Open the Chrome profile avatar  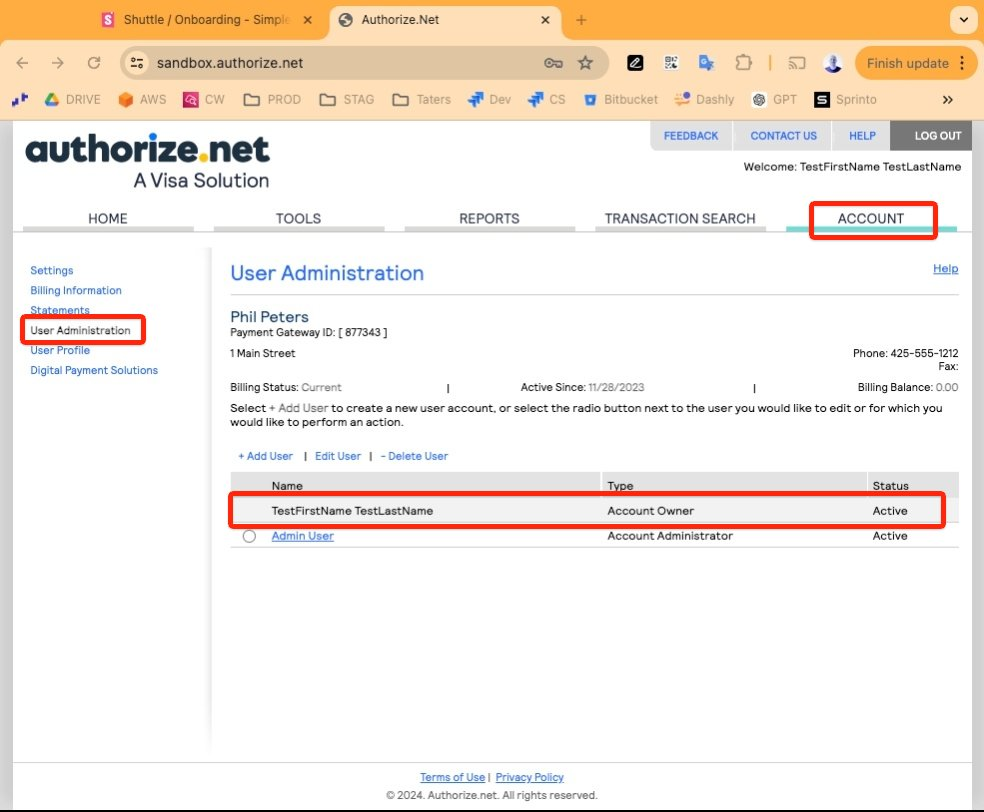point(833,63)
